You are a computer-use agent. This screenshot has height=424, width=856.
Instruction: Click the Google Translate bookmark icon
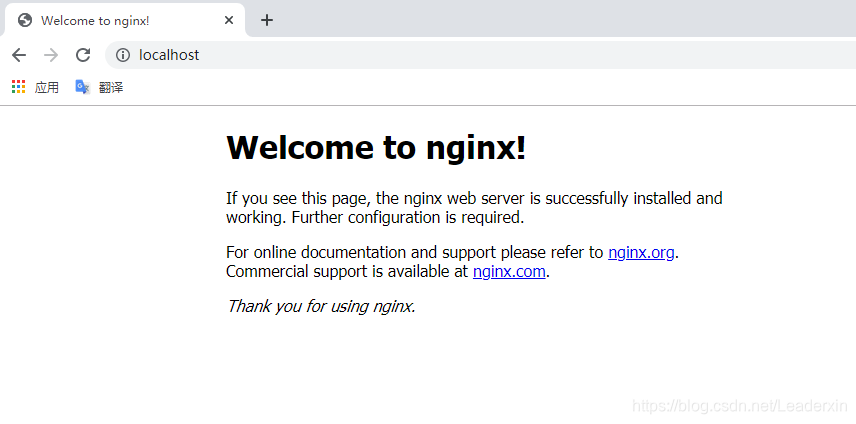coord(82,86)
